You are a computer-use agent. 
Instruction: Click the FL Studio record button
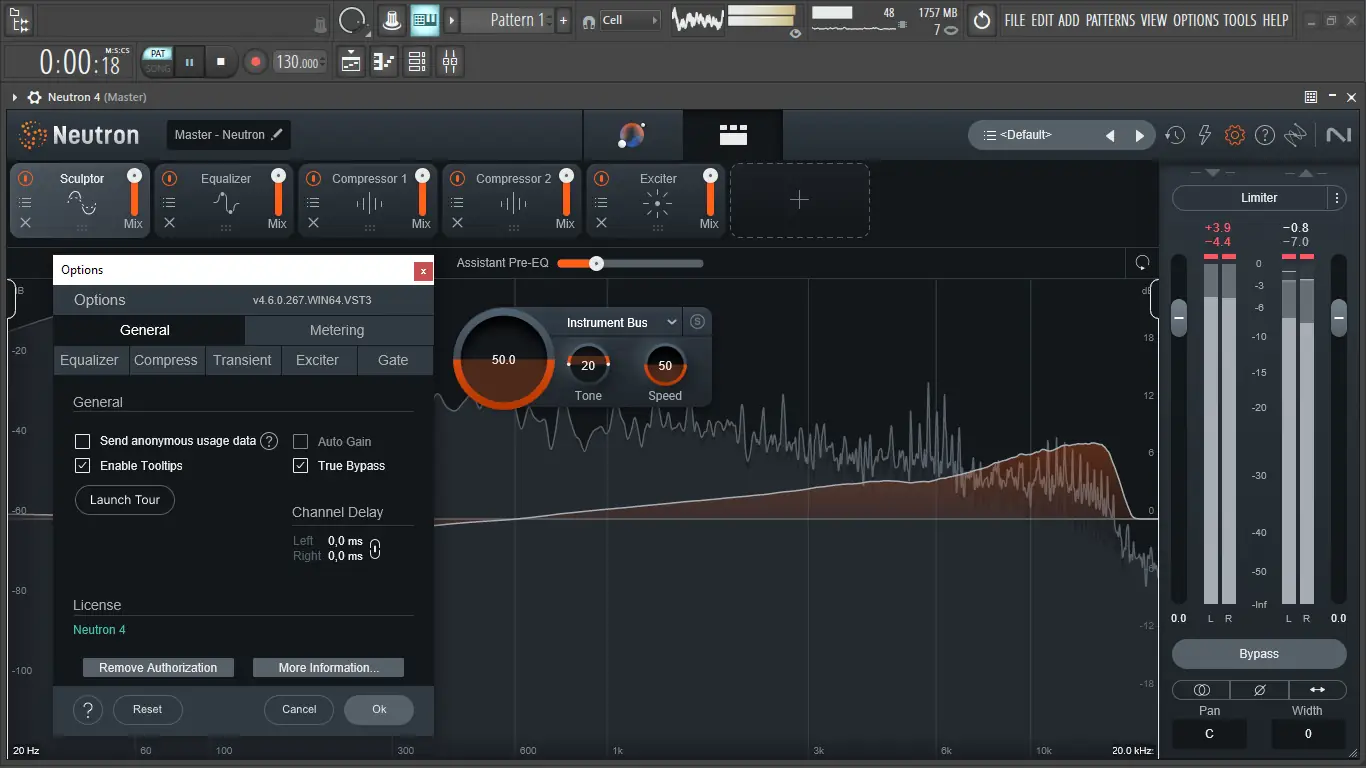click(x=255, y=62)
